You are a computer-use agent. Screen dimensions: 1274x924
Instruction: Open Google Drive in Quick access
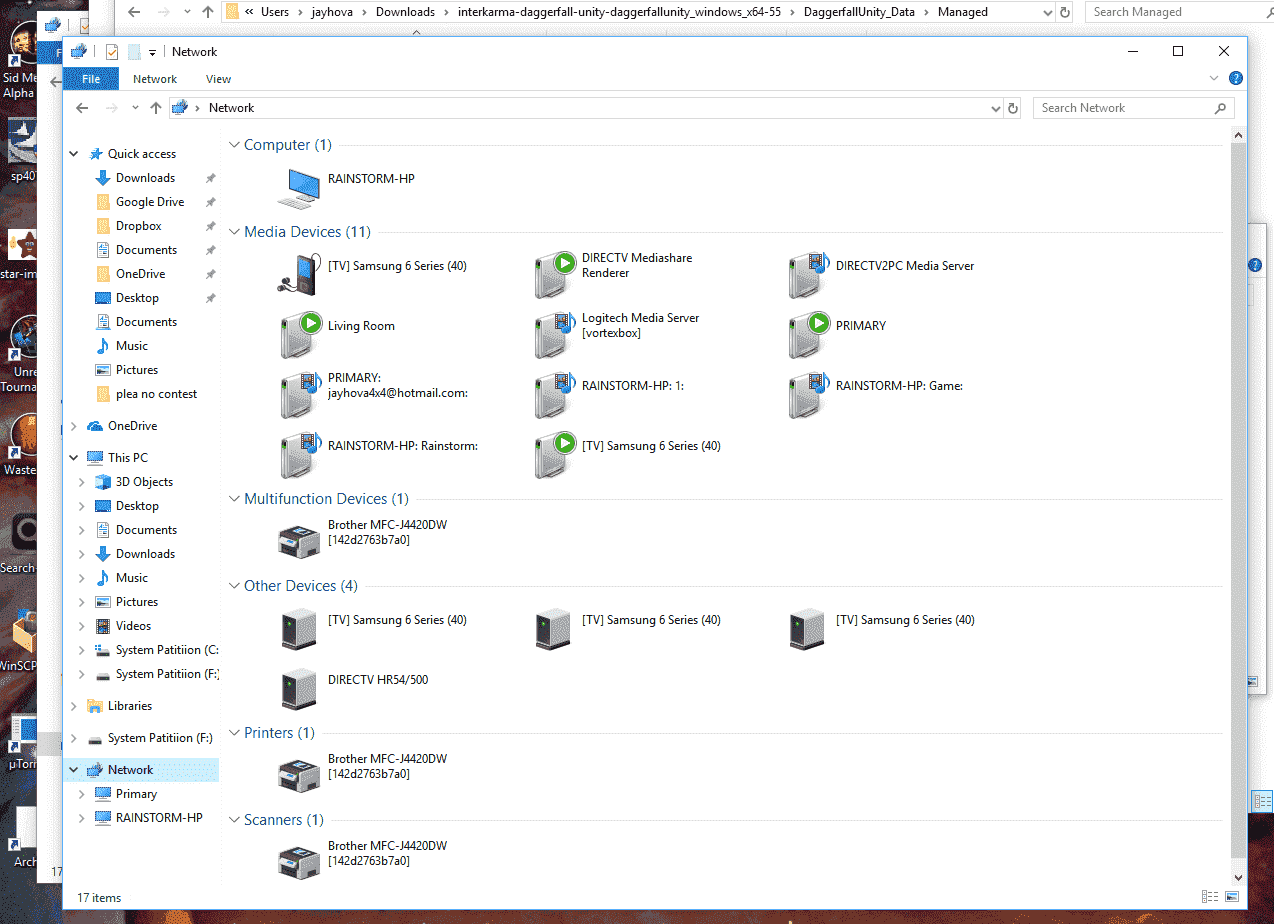[x=150, y=202]
